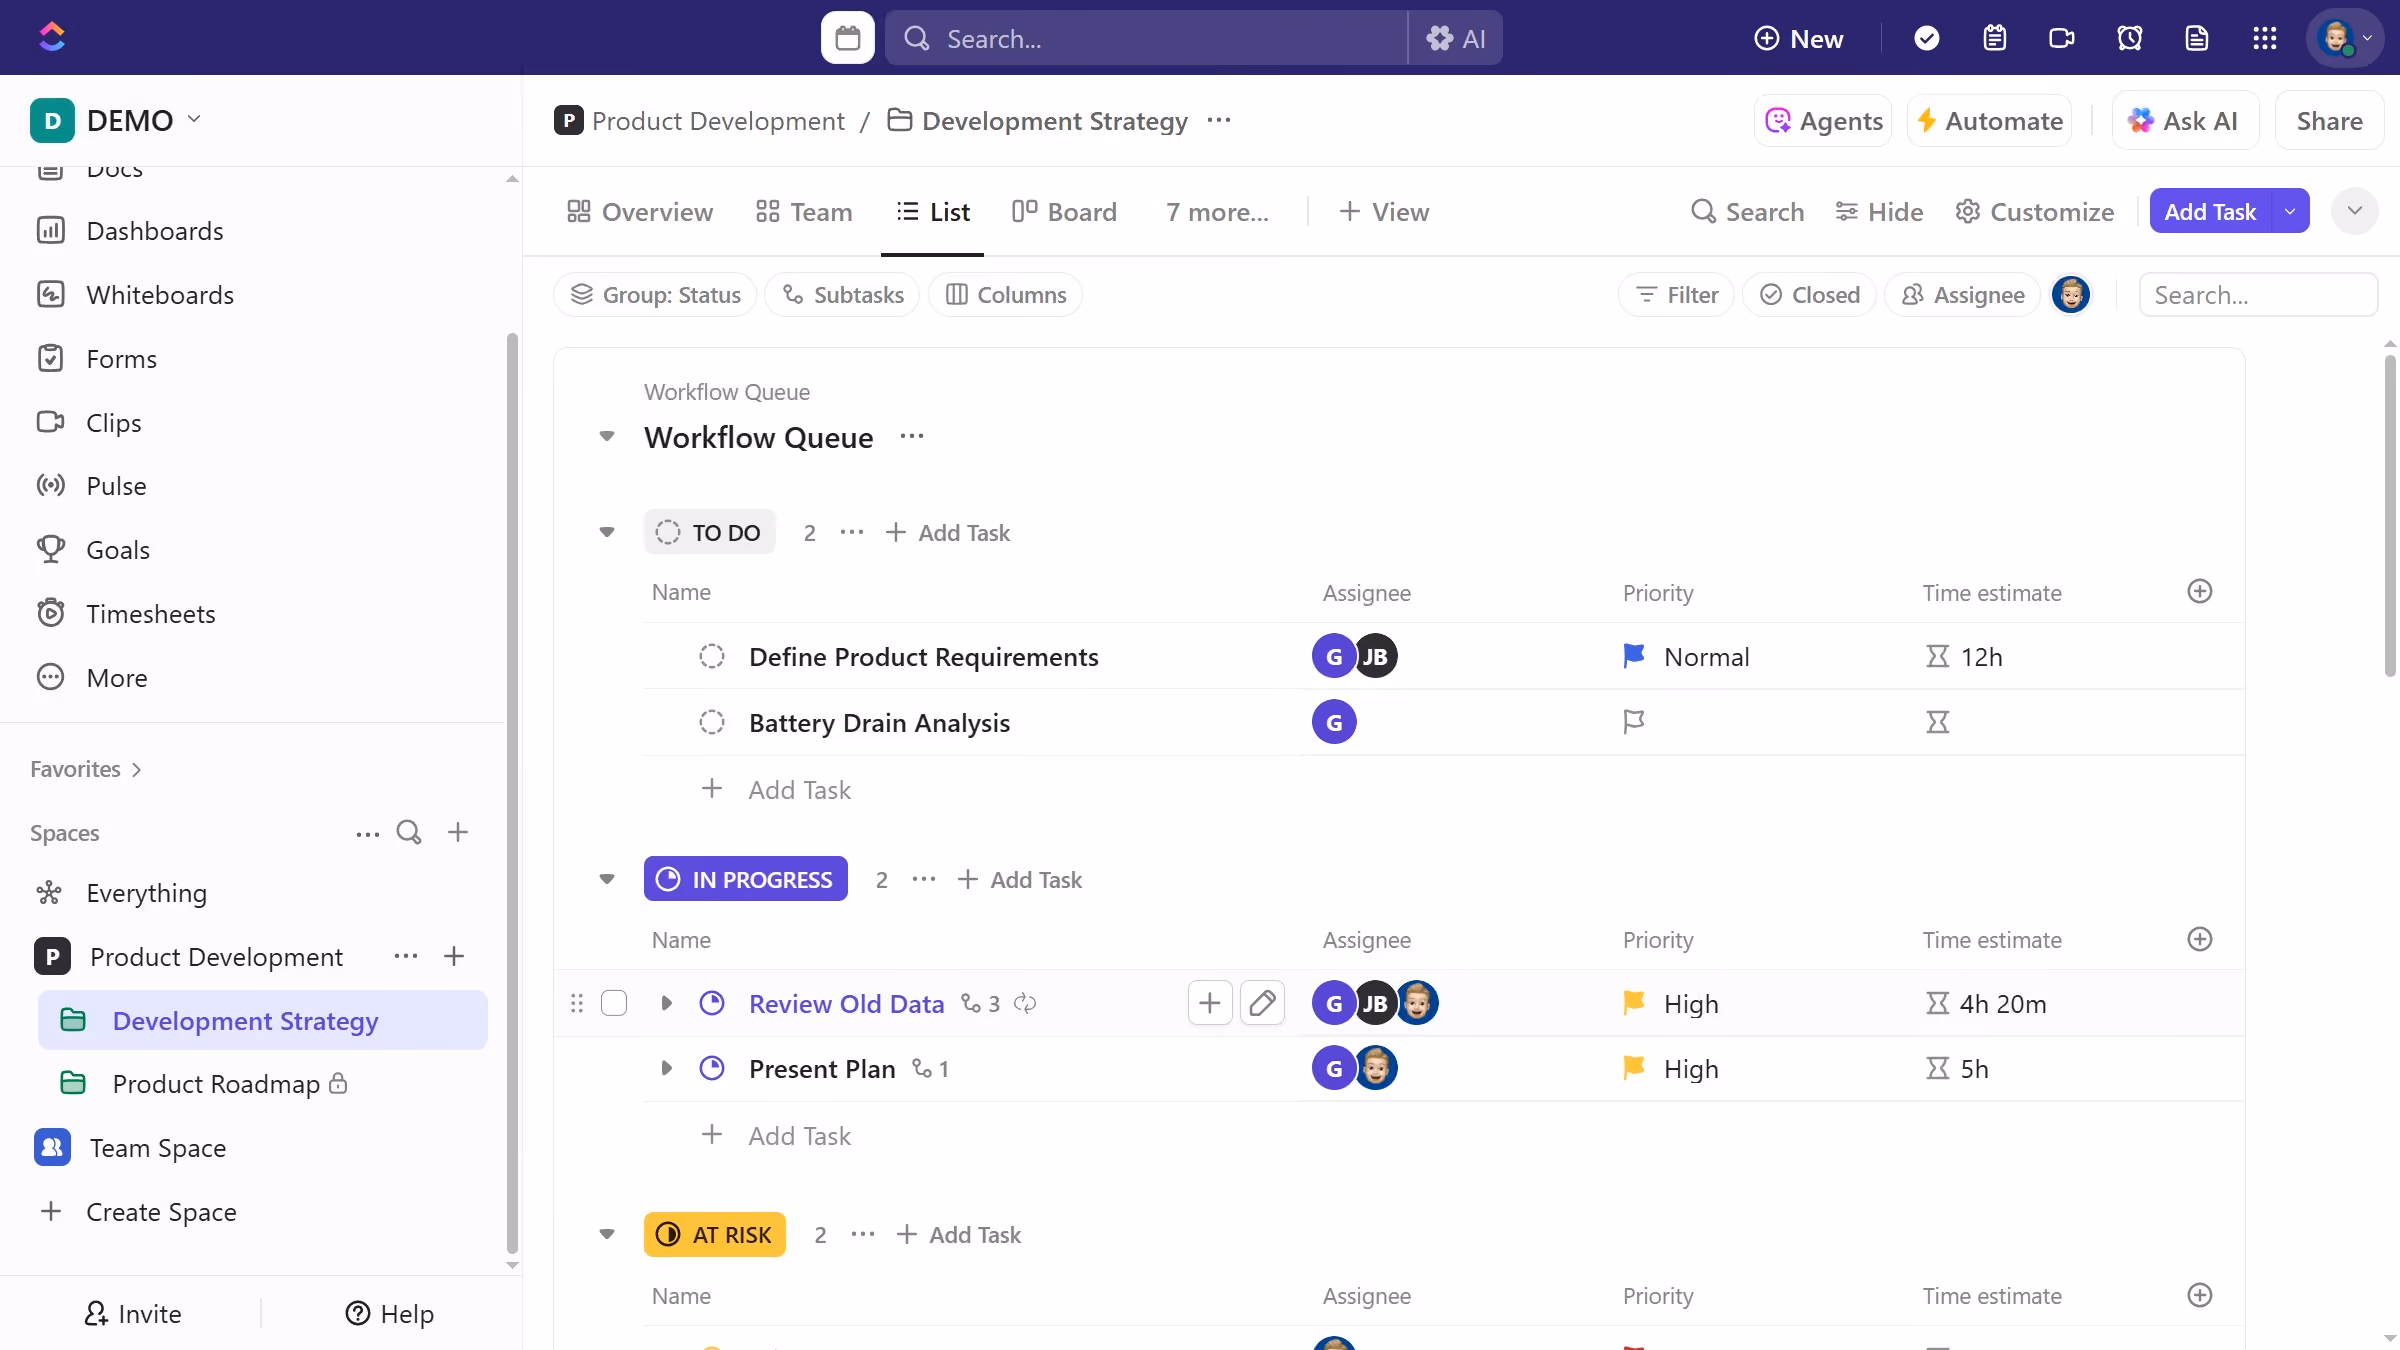Toggle the Assignee filter button
The height and width of the screenshot is (1350, 2400).
pyautogui.click(x=1962, y=295)
